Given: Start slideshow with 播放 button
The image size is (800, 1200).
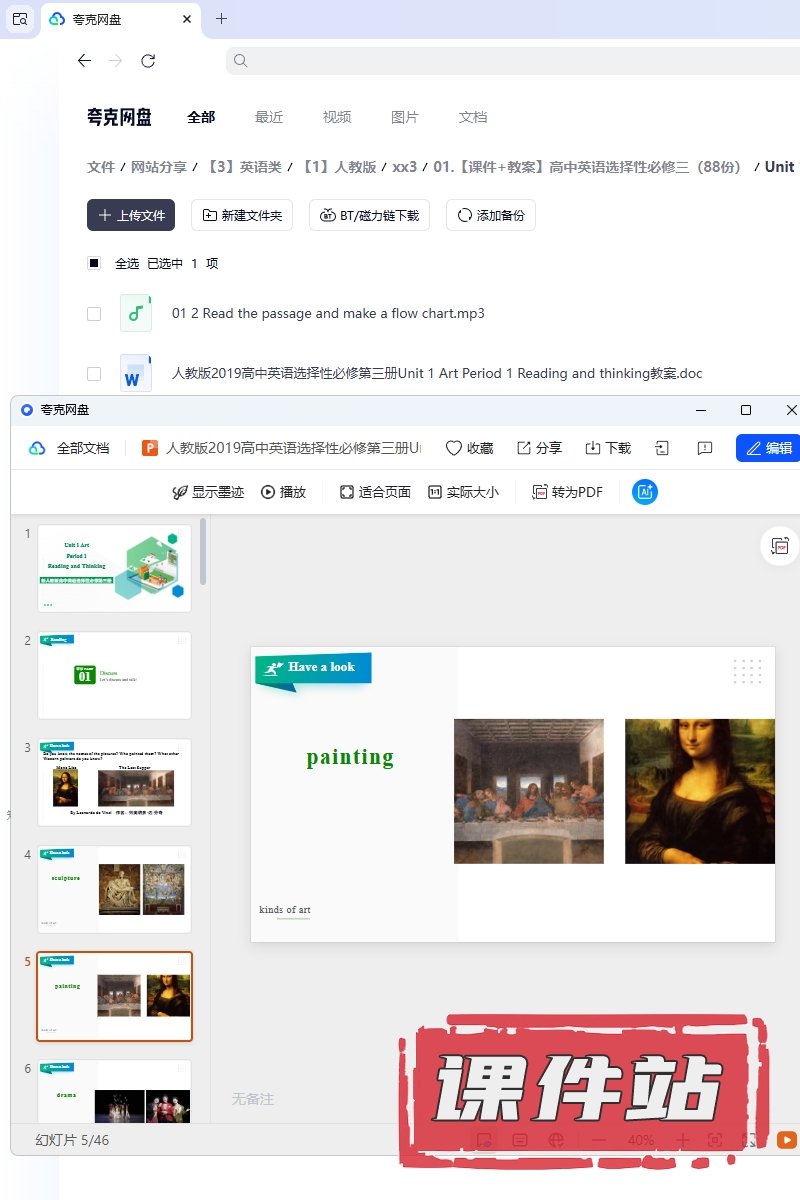Looking at the screenshot, I should [283, 492].
